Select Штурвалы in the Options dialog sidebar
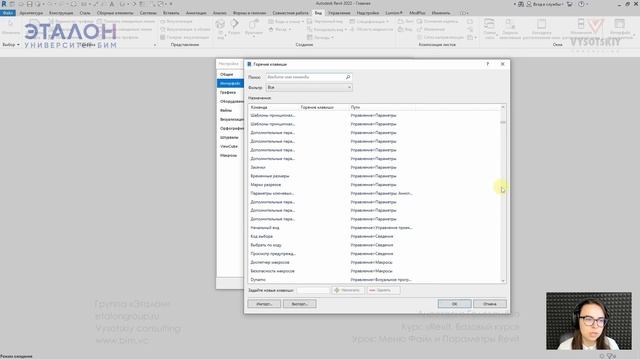640x360 pixels. tap(230, 137)
